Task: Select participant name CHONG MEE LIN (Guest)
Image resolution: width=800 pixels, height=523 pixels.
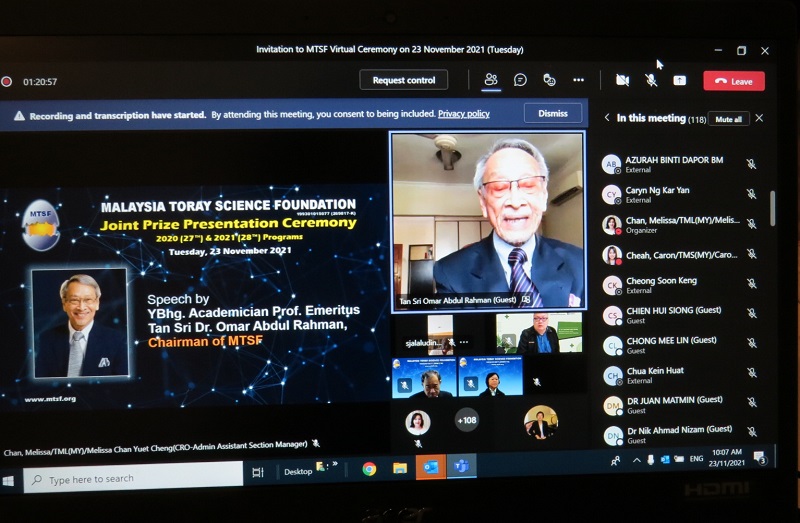Action: coord(671,340)
